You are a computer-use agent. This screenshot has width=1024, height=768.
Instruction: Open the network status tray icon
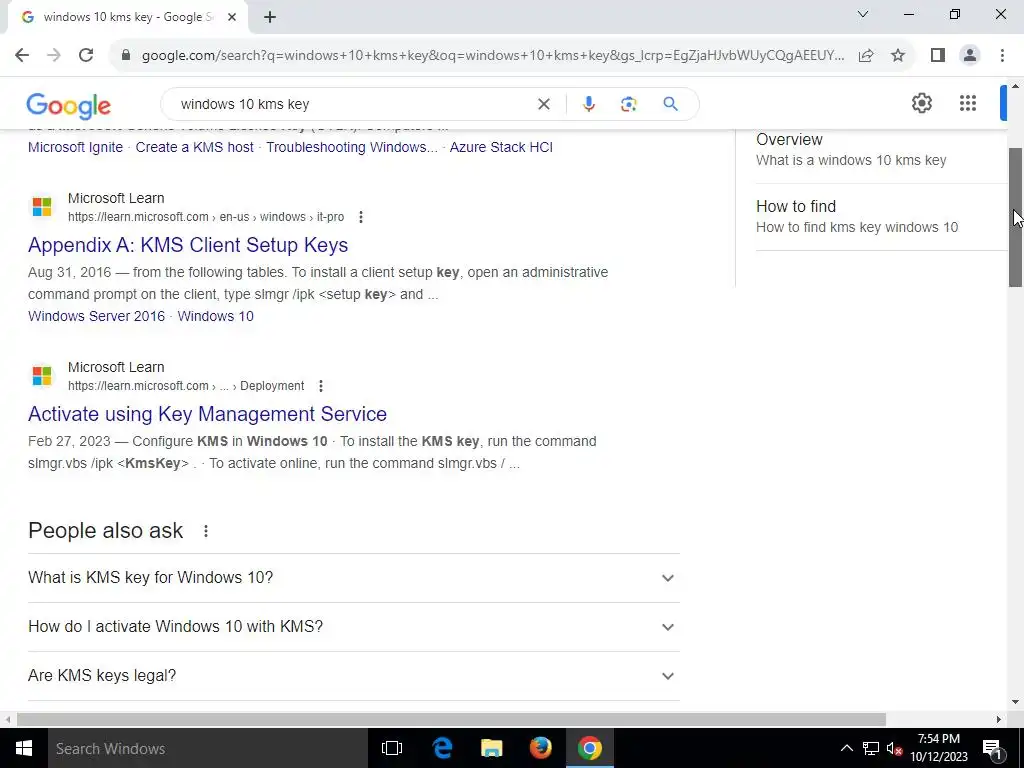[x=871, y=748]
